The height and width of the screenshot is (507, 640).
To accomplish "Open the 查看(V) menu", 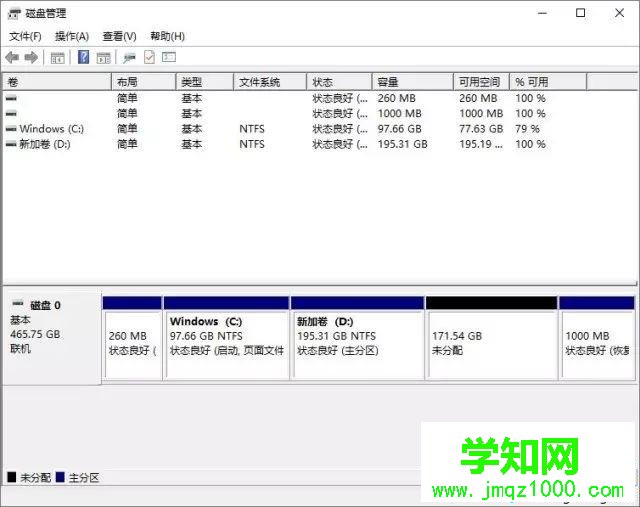I will pos(119,36).
